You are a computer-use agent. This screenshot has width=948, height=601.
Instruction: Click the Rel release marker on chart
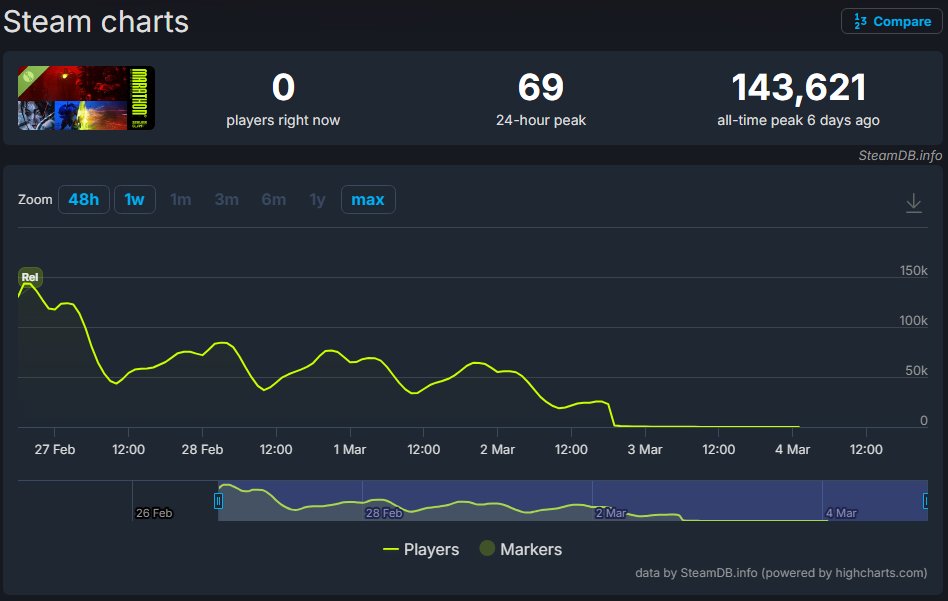click(x=30, y=277)
